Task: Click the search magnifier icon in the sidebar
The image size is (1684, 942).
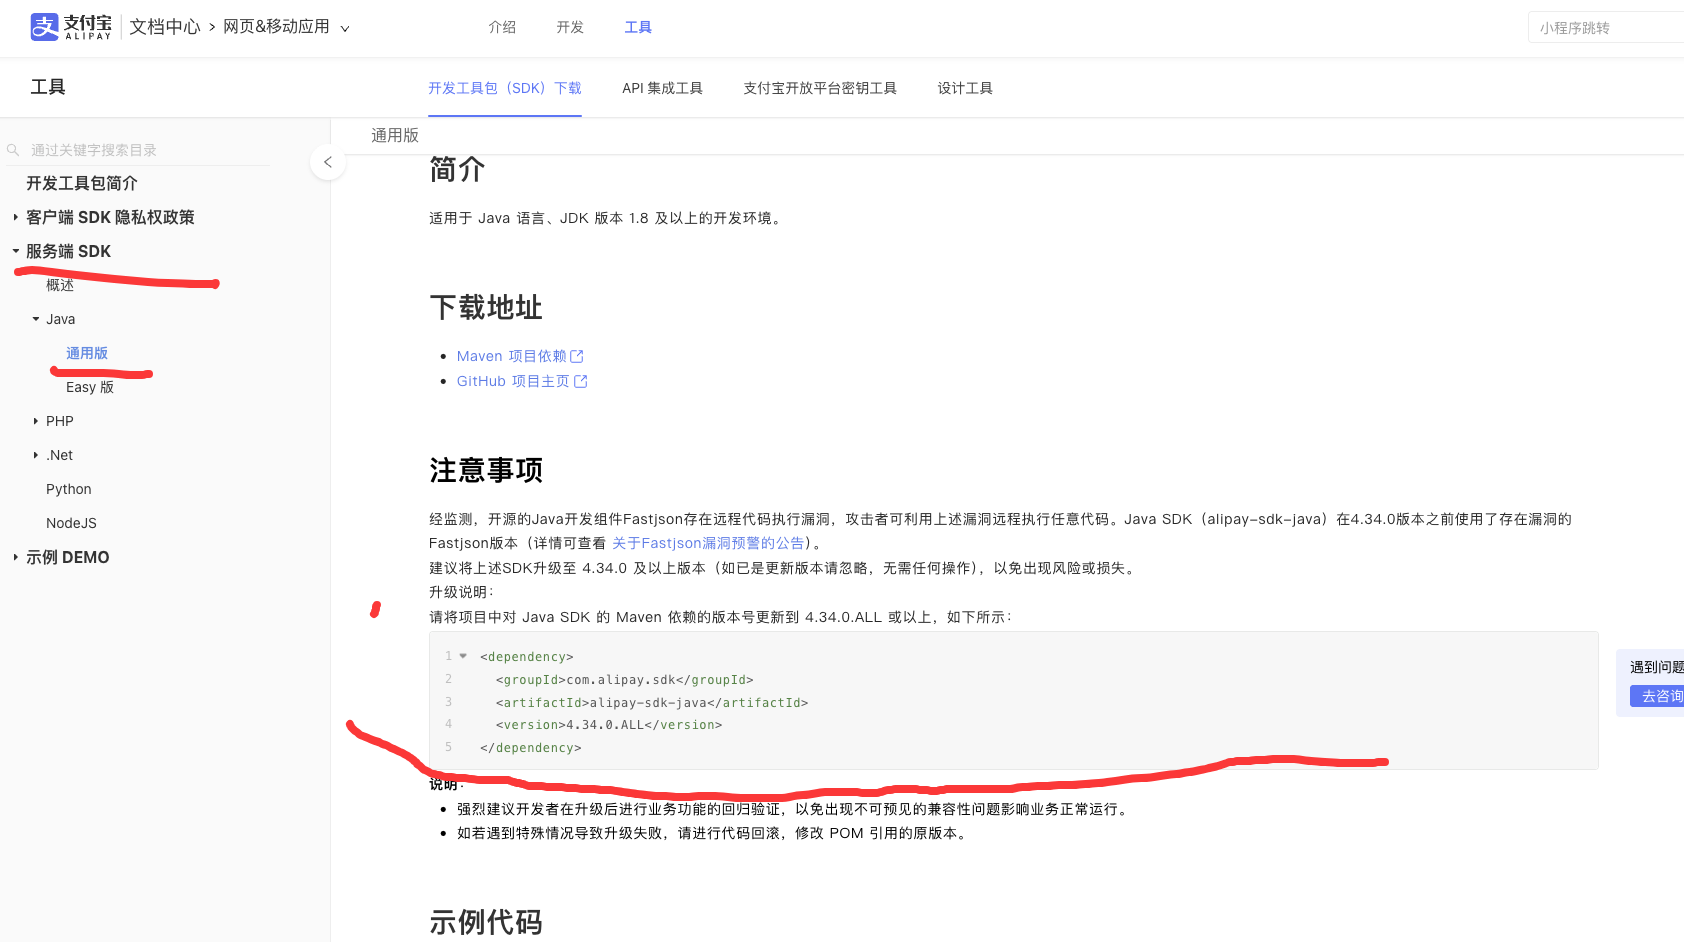Action: point(13,150)
